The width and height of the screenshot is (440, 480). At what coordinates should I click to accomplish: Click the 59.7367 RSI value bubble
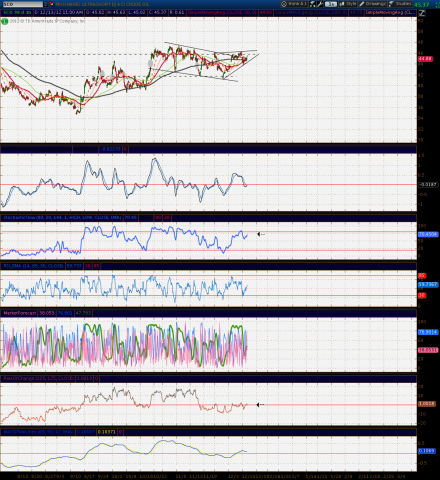point(428,285)
